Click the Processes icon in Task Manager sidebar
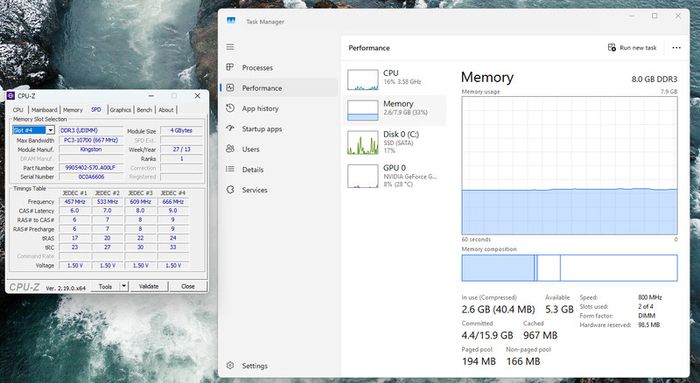 [x=230, y=67]
